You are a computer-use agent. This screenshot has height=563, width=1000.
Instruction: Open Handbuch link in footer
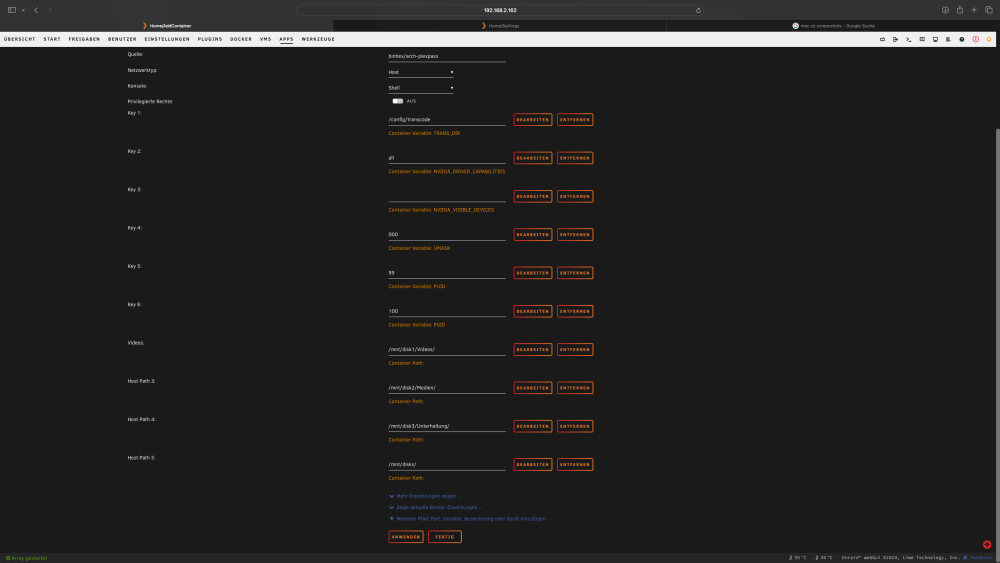point(980,558)
